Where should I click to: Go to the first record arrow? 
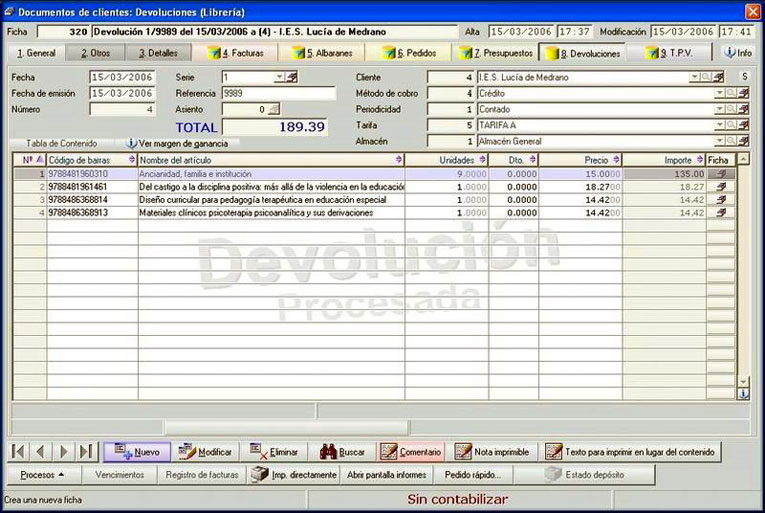click(x=18, y=451)
